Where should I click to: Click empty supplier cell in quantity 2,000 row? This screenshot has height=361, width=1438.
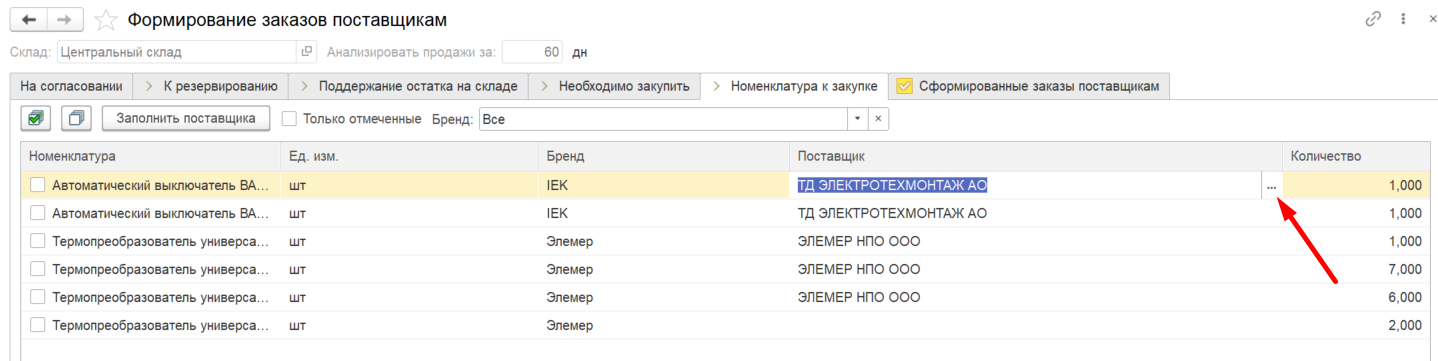coord(1035,325)
